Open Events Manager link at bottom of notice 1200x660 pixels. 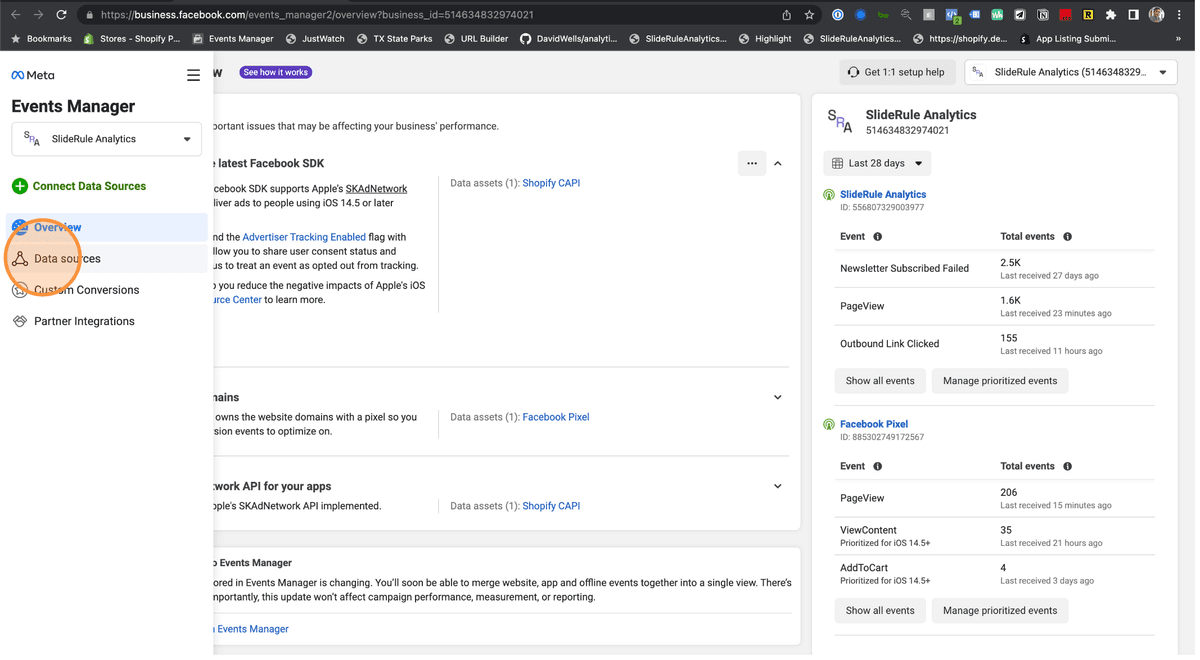coord(252,629)
